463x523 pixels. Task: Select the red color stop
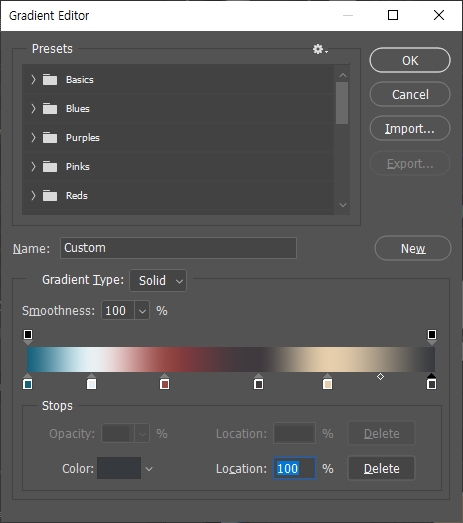coord(164,382)
